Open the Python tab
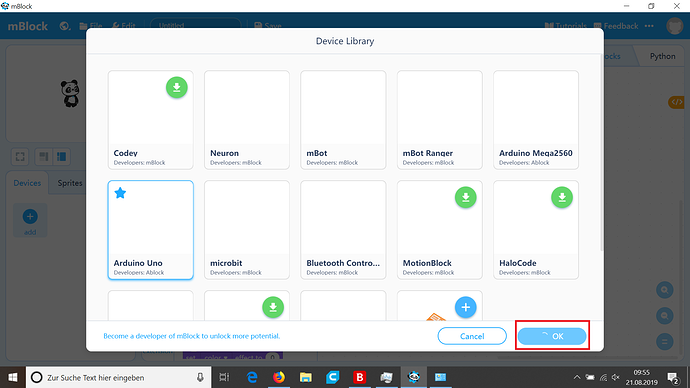690x388 pixels. (x=662, y=56)
